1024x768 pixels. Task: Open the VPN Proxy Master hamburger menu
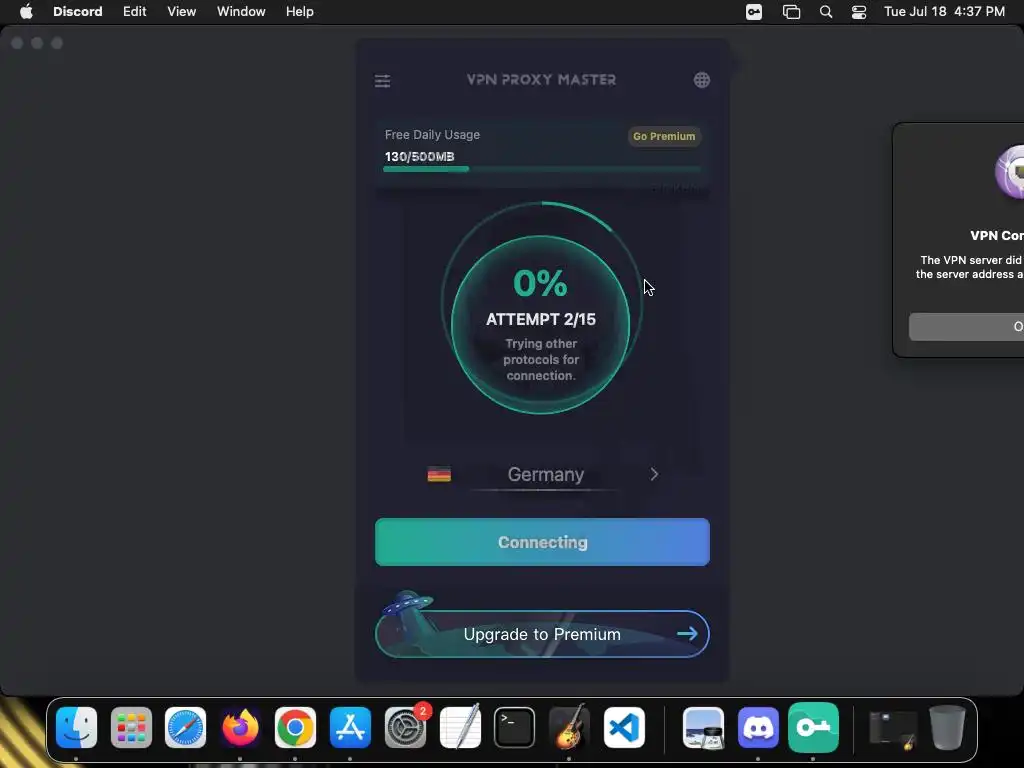tap(383, 81)
